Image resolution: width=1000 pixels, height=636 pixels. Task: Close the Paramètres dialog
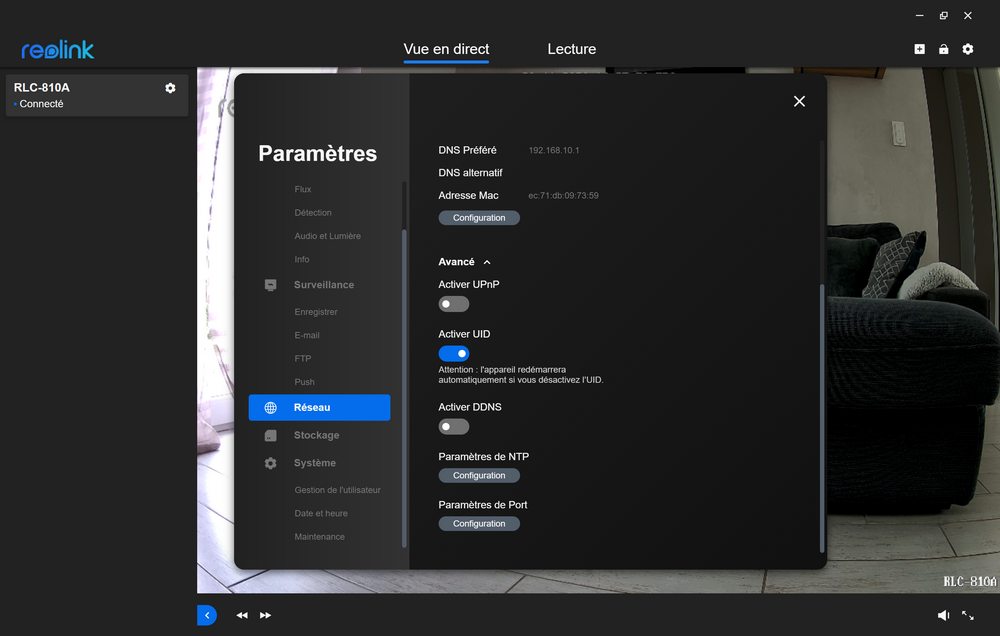[799, 101]
